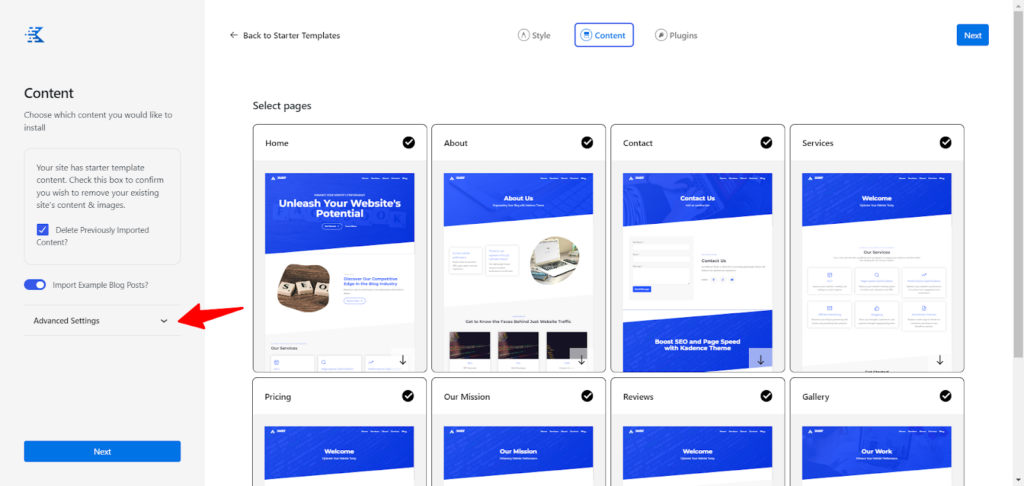Viewport: 1024px width, 486px height.
Task: Deselect the Pricing page checkmark
Action: 408,396
